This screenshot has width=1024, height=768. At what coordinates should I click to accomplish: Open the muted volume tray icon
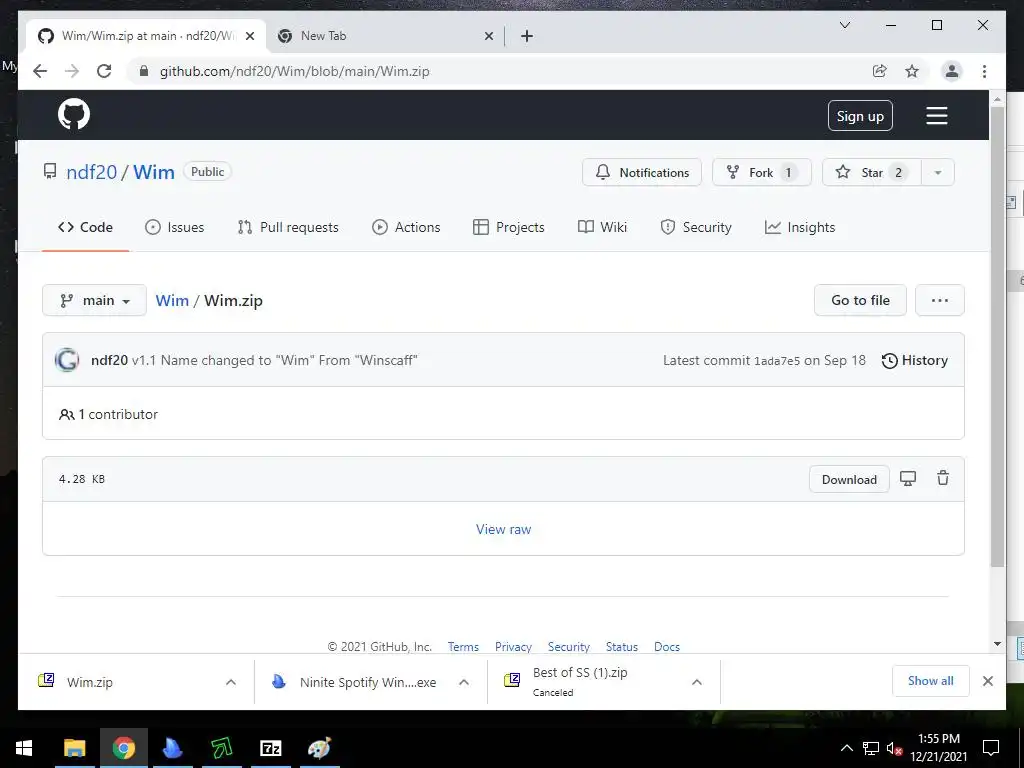pyautogui.click(x=894, y=748)
